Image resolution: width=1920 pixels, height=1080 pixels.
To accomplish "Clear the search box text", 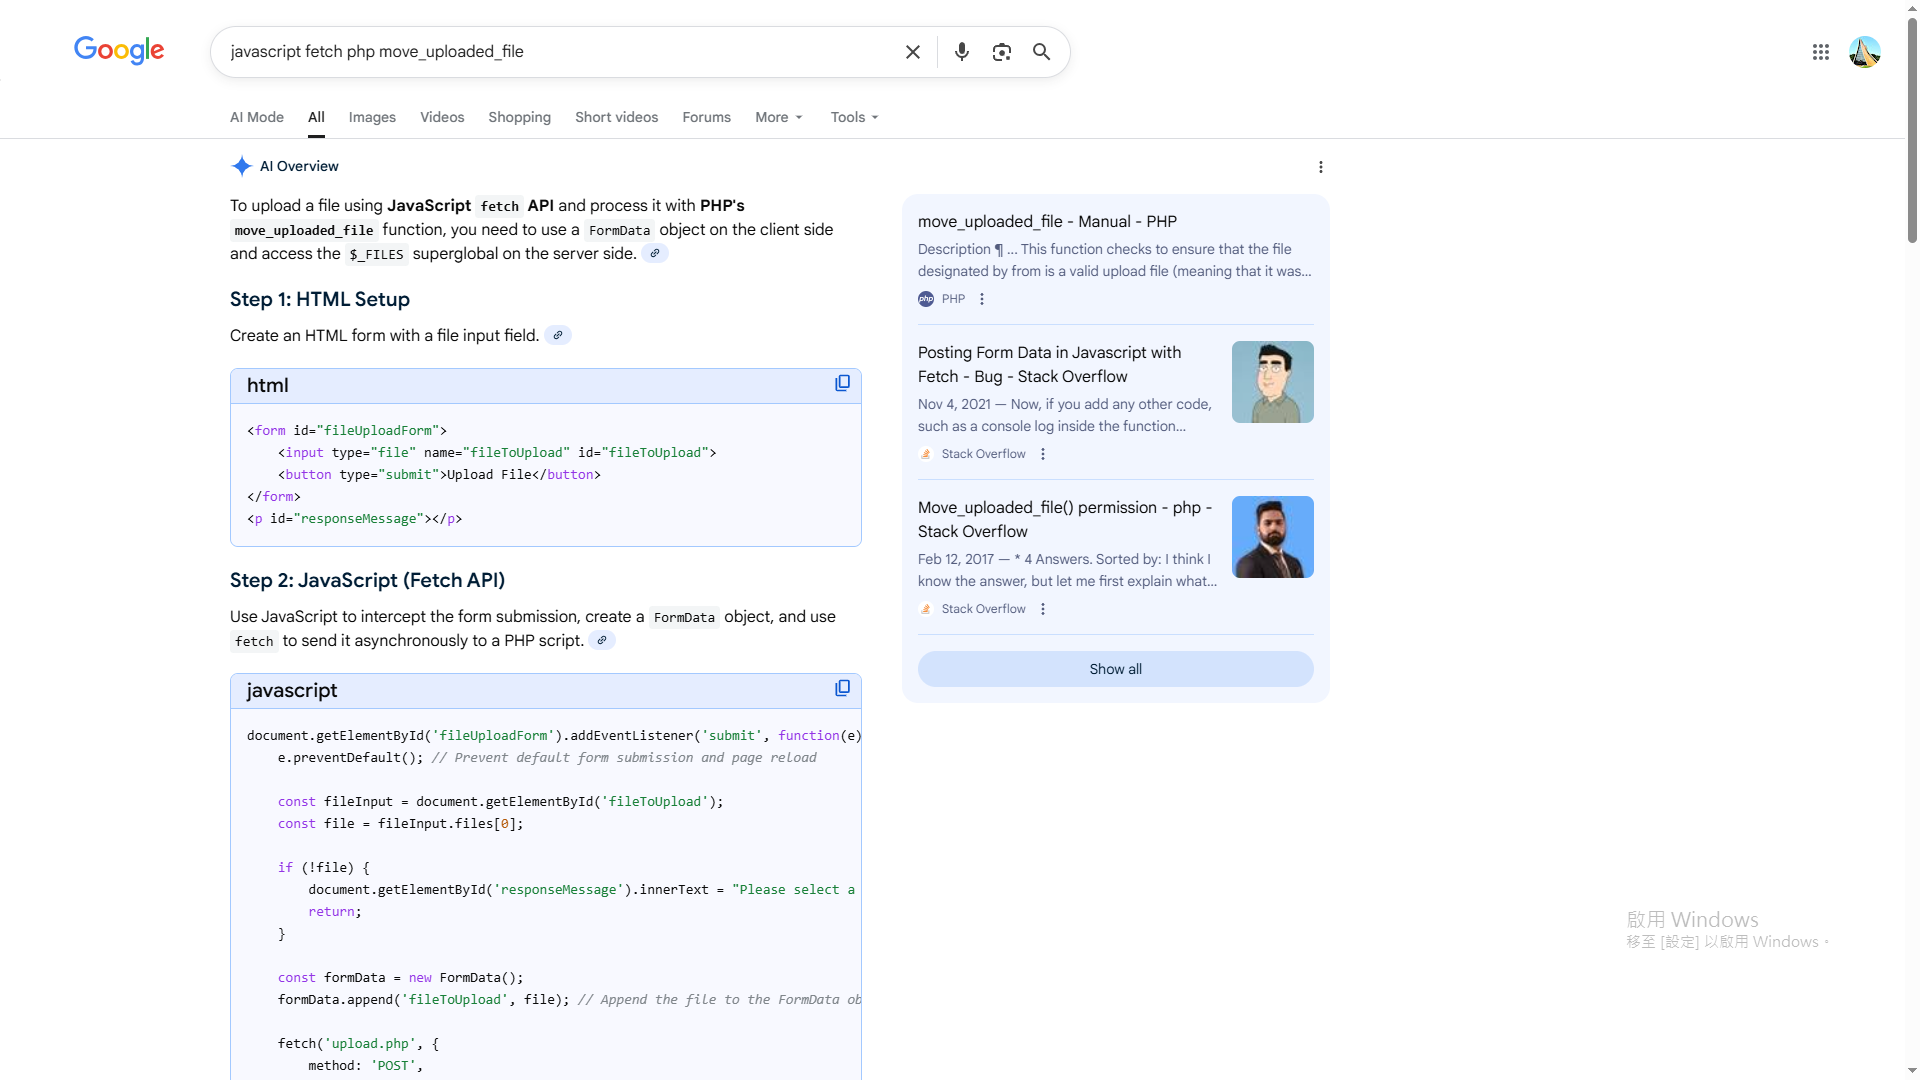I will pos(912,52).
